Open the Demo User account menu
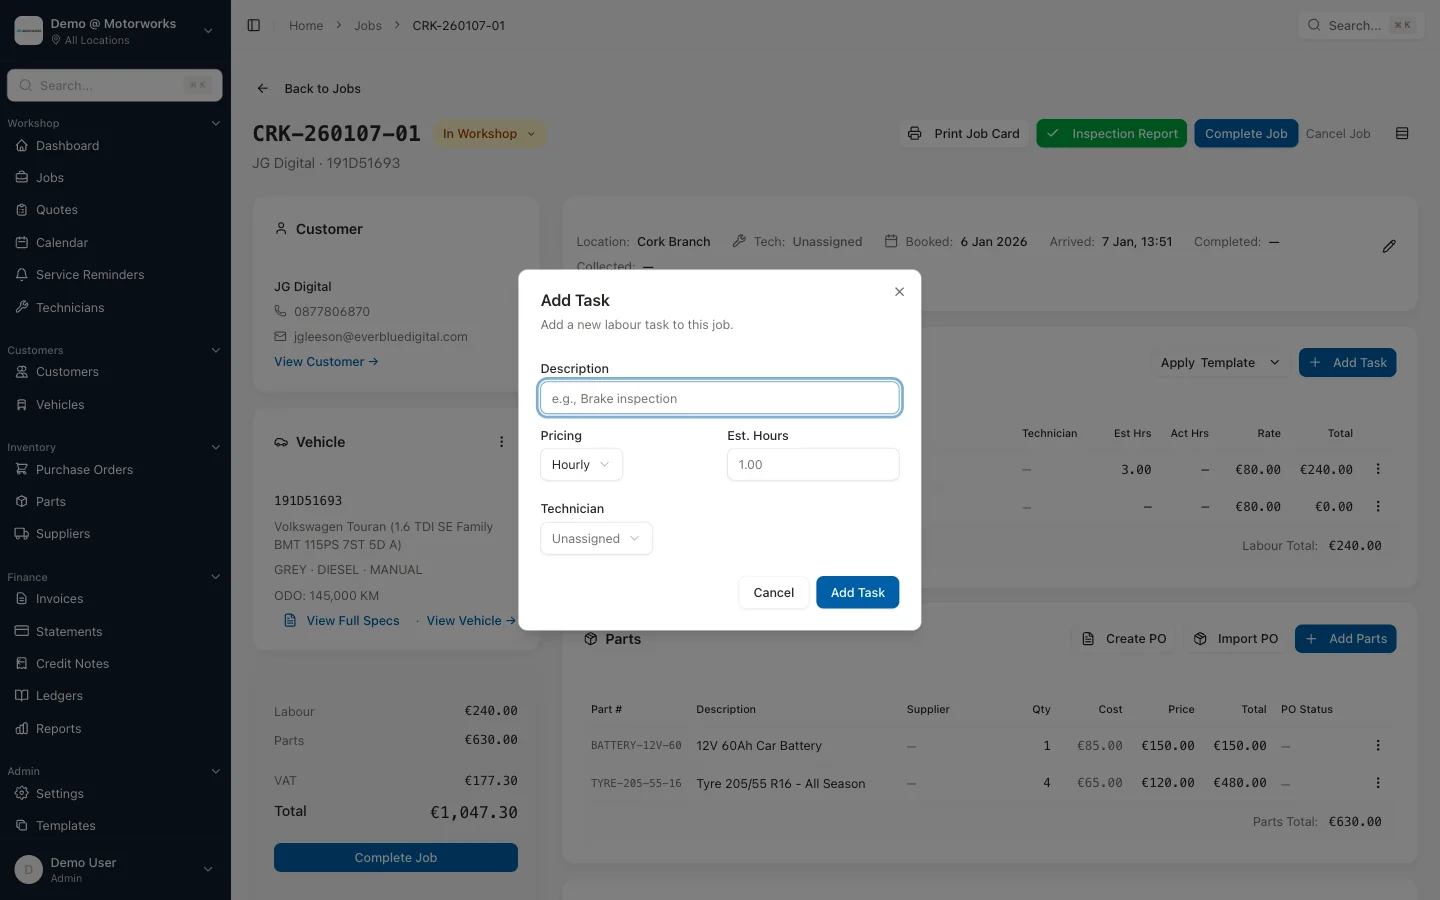The width and height of the screenshot is (1440, 900). tap(115, 869)
